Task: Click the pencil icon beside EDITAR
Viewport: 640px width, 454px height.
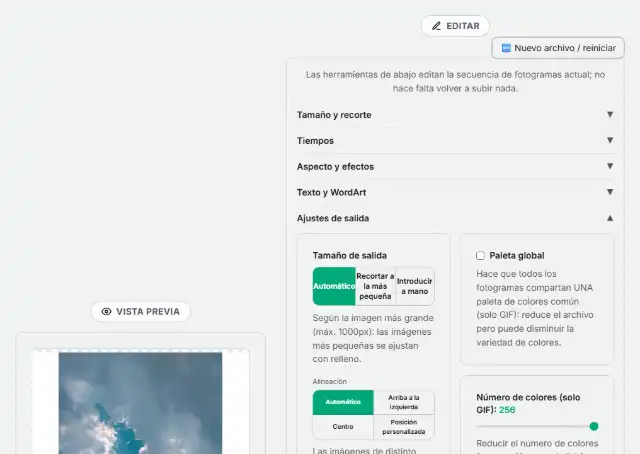Action: 436,26
